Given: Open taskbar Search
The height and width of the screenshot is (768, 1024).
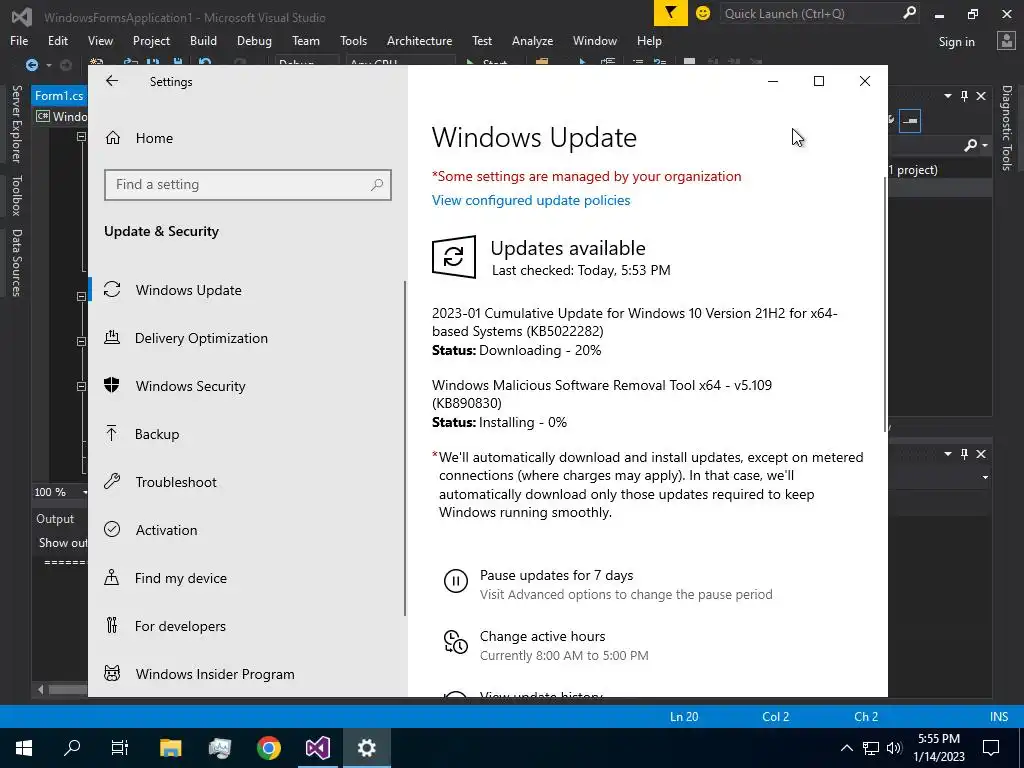Looking at the screenshot, I should [72, 748].
